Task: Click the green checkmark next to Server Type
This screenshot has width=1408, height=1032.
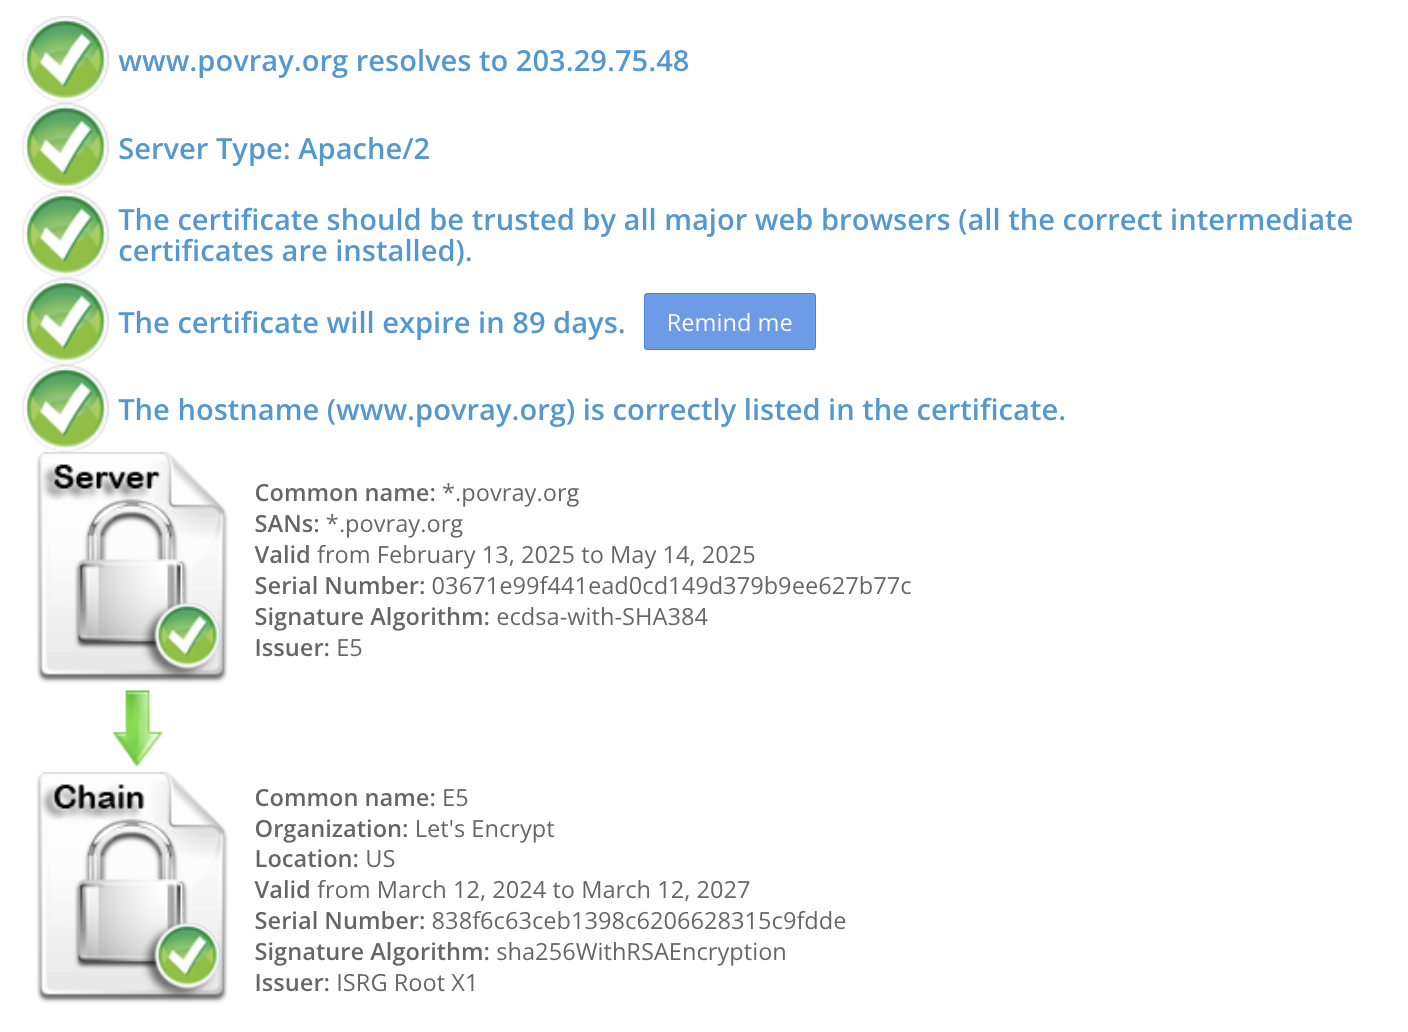Action: click(x=66, y=148)
